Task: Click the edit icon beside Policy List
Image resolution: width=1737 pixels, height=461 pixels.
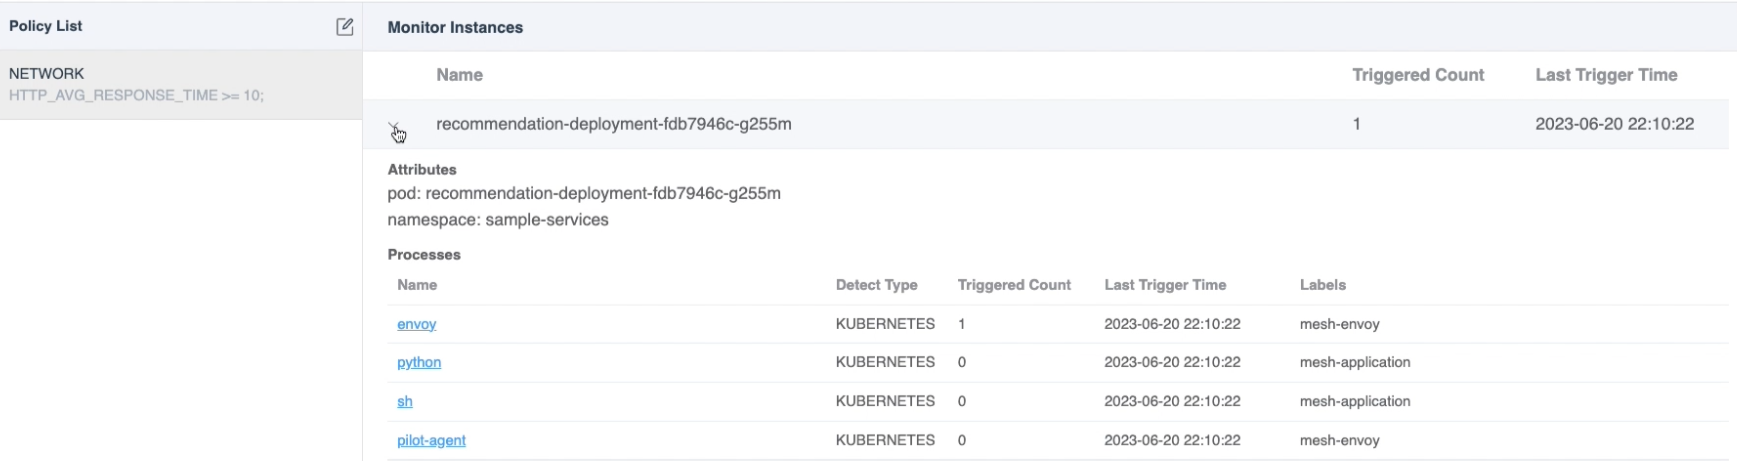Action: point(344,27)
